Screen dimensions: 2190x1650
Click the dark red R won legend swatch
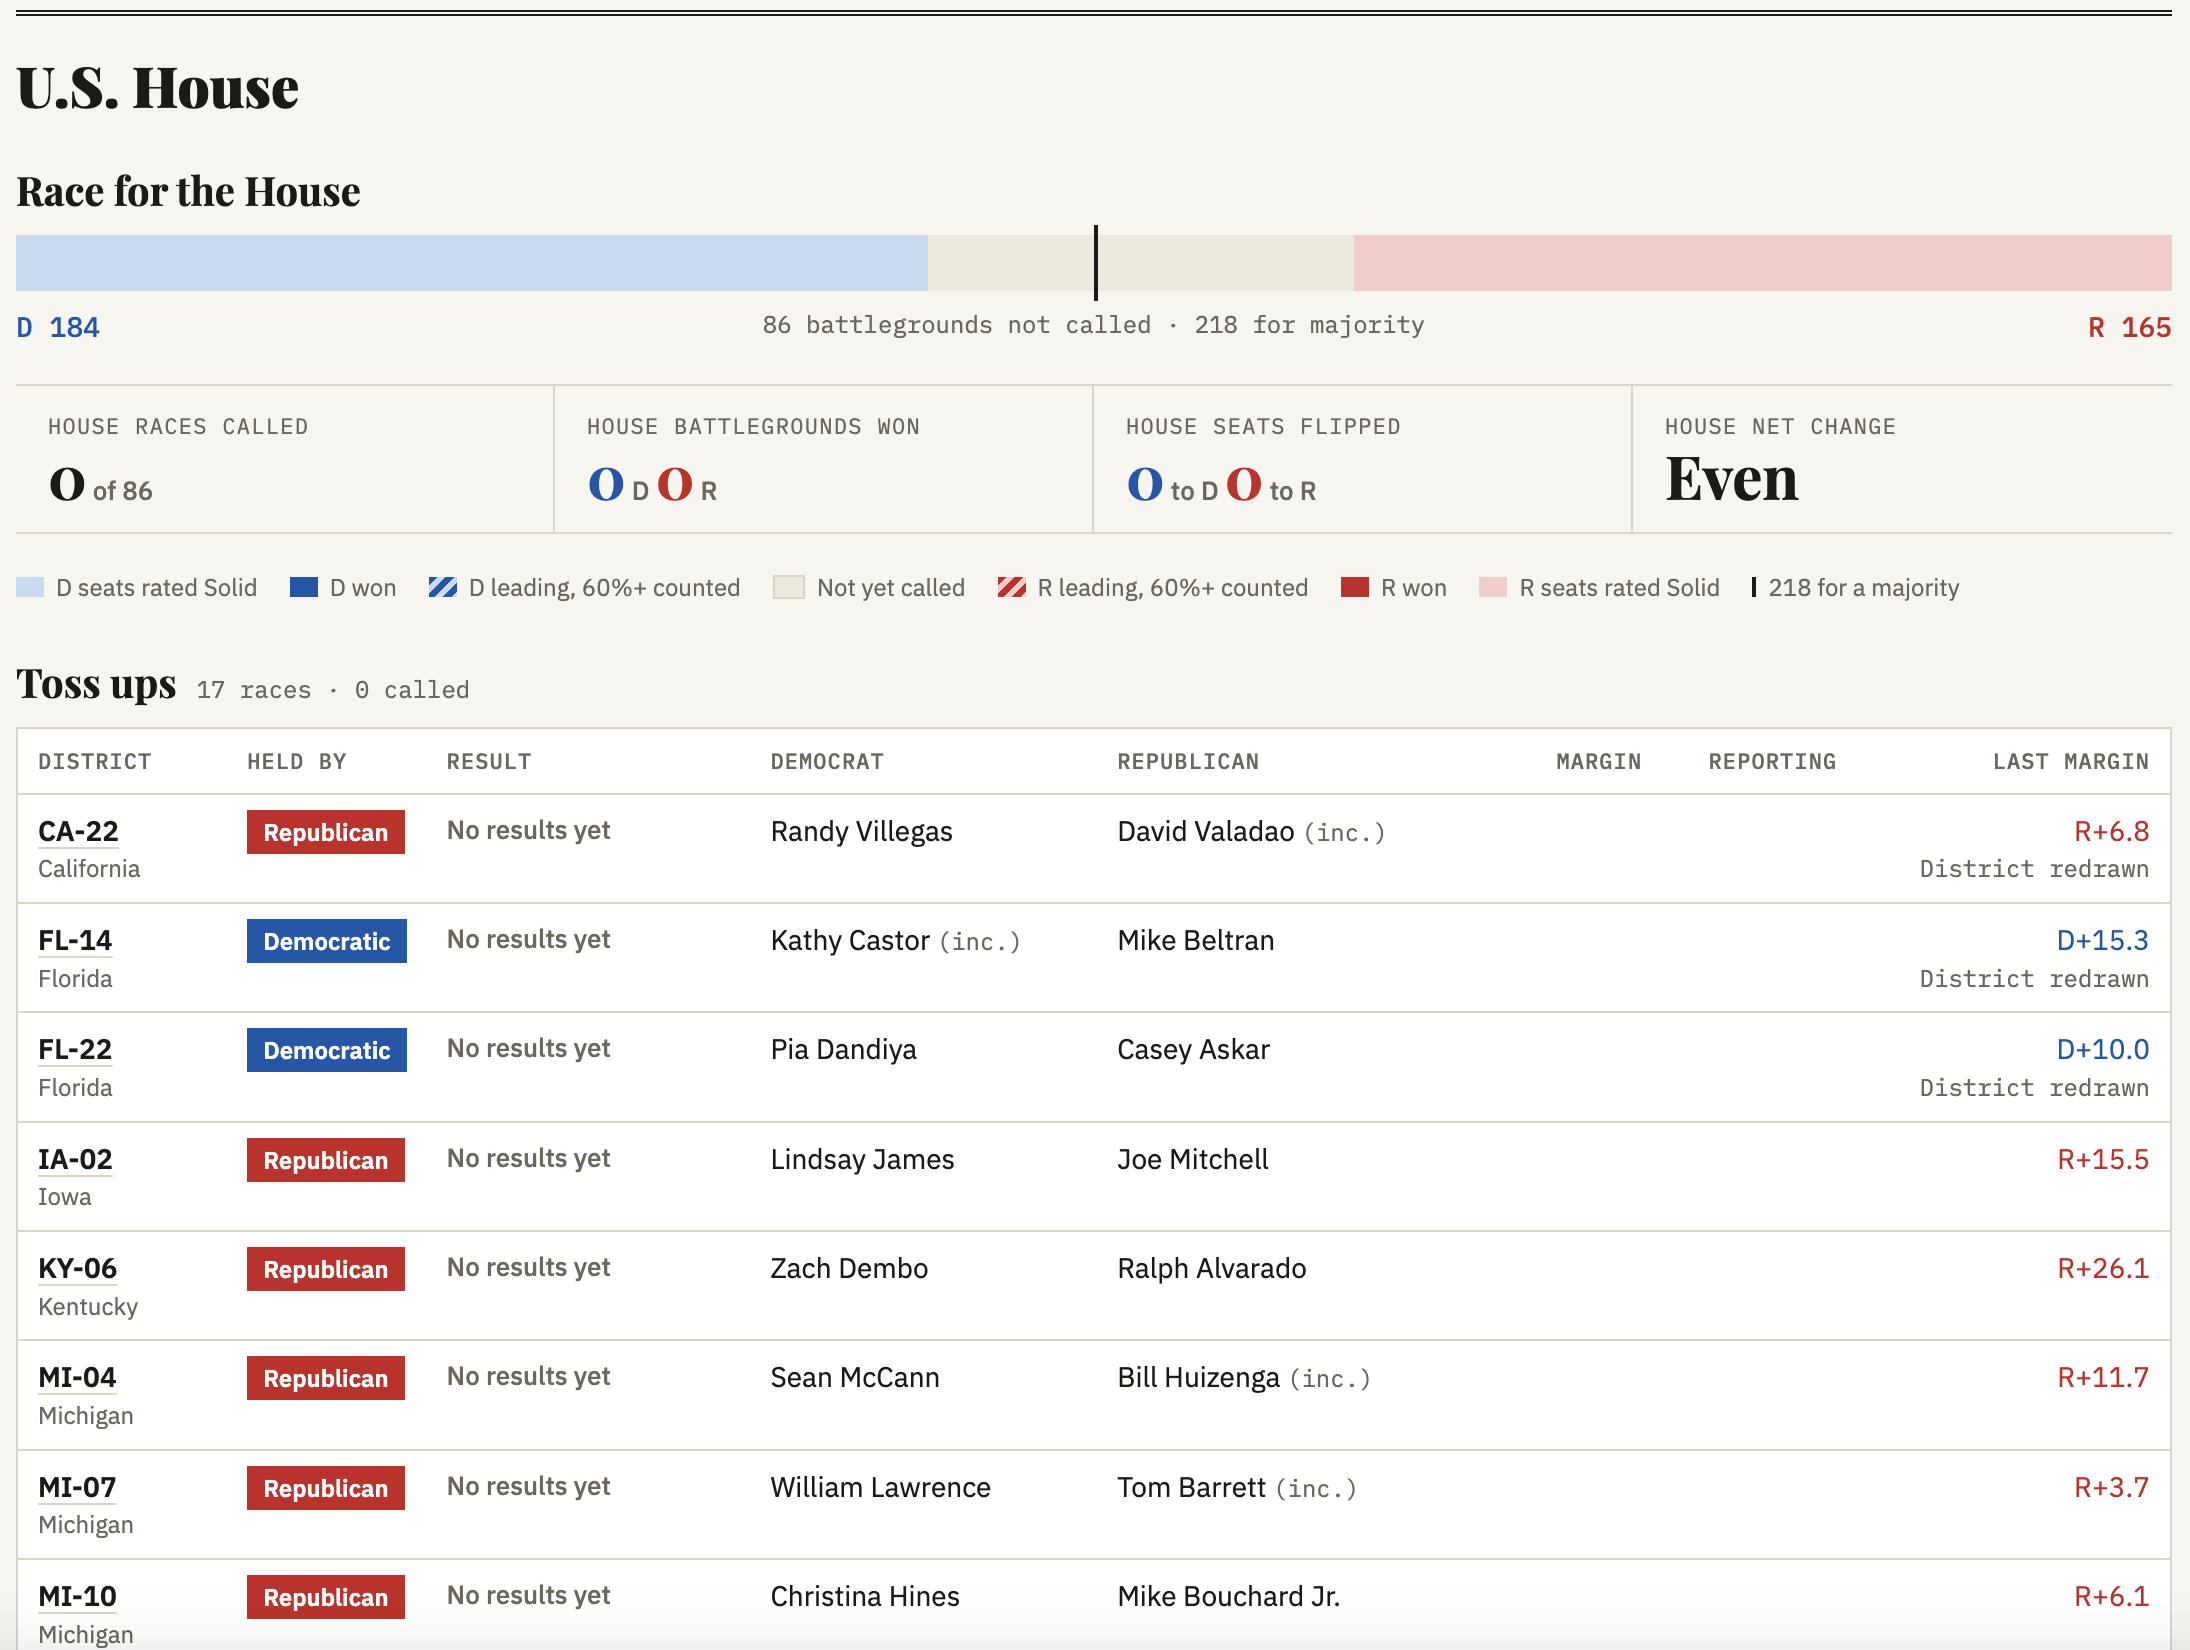click(x=1355, y=587)
